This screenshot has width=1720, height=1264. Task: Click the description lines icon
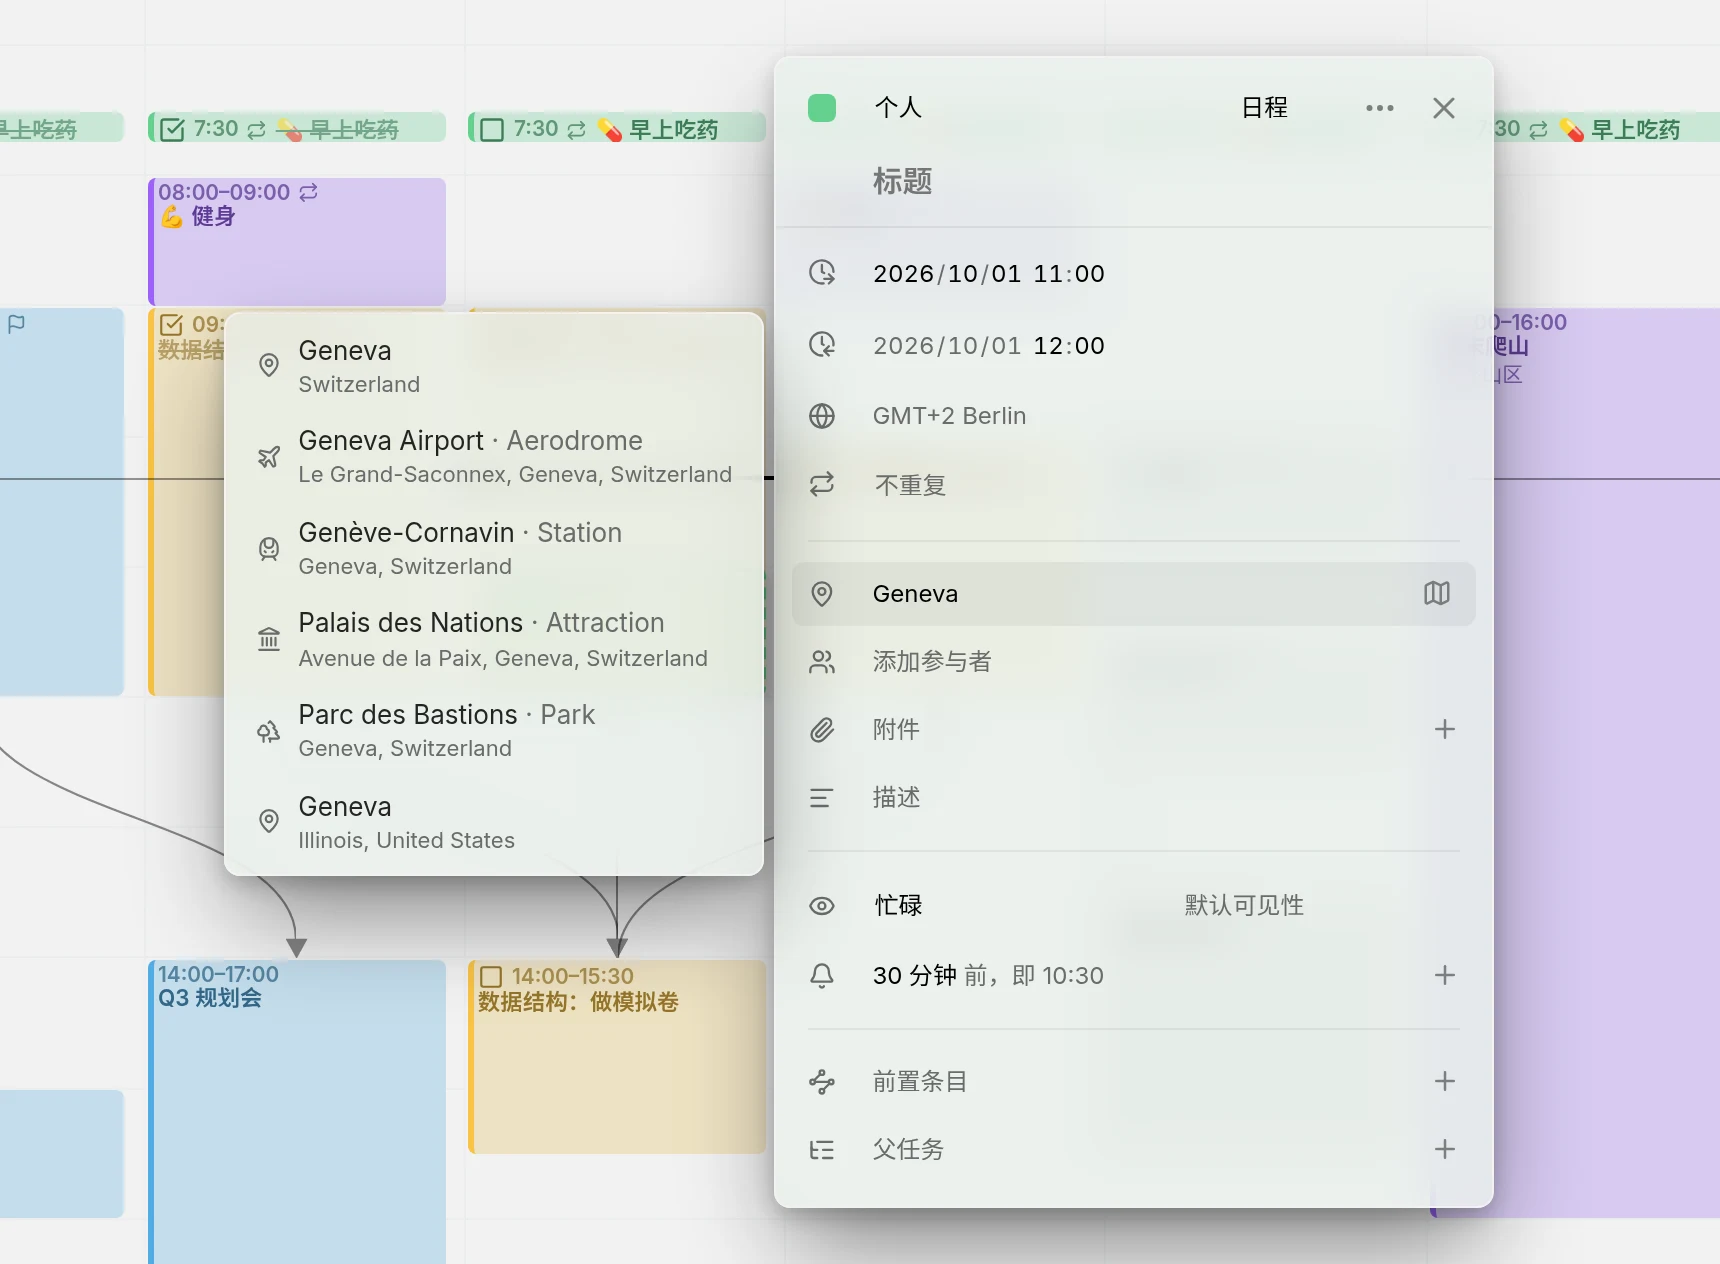click(x=822, y=798)
